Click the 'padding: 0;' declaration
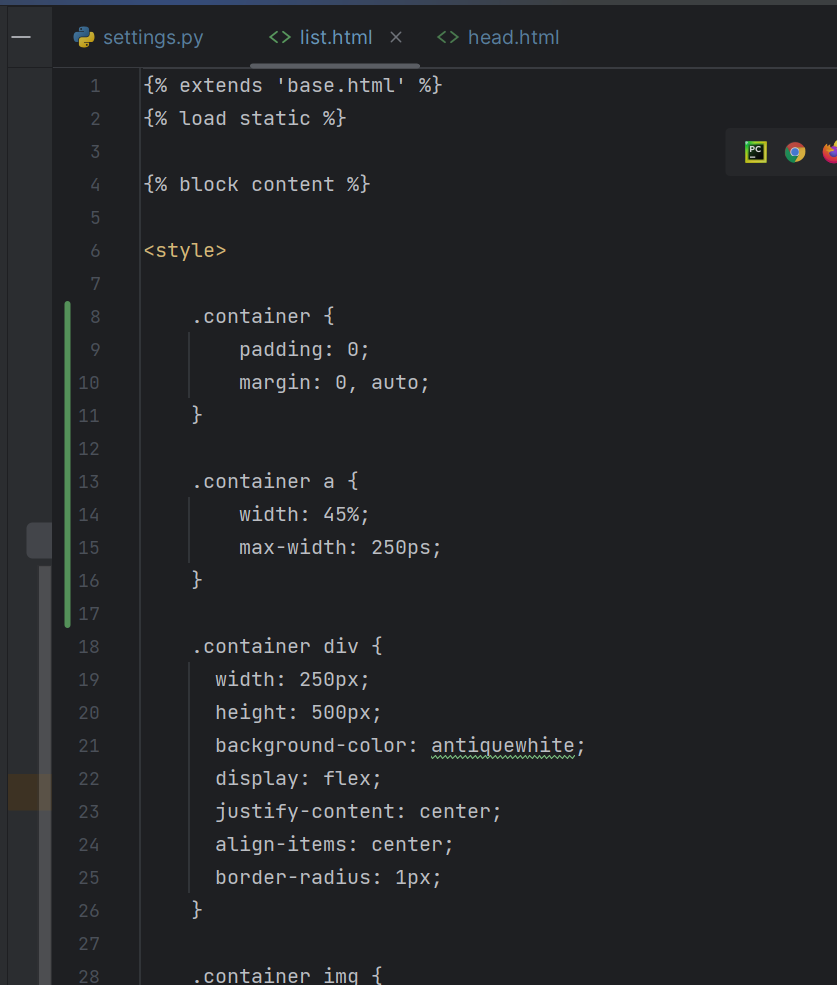Screen dimensions: 837x985 (x=304, y=350)
